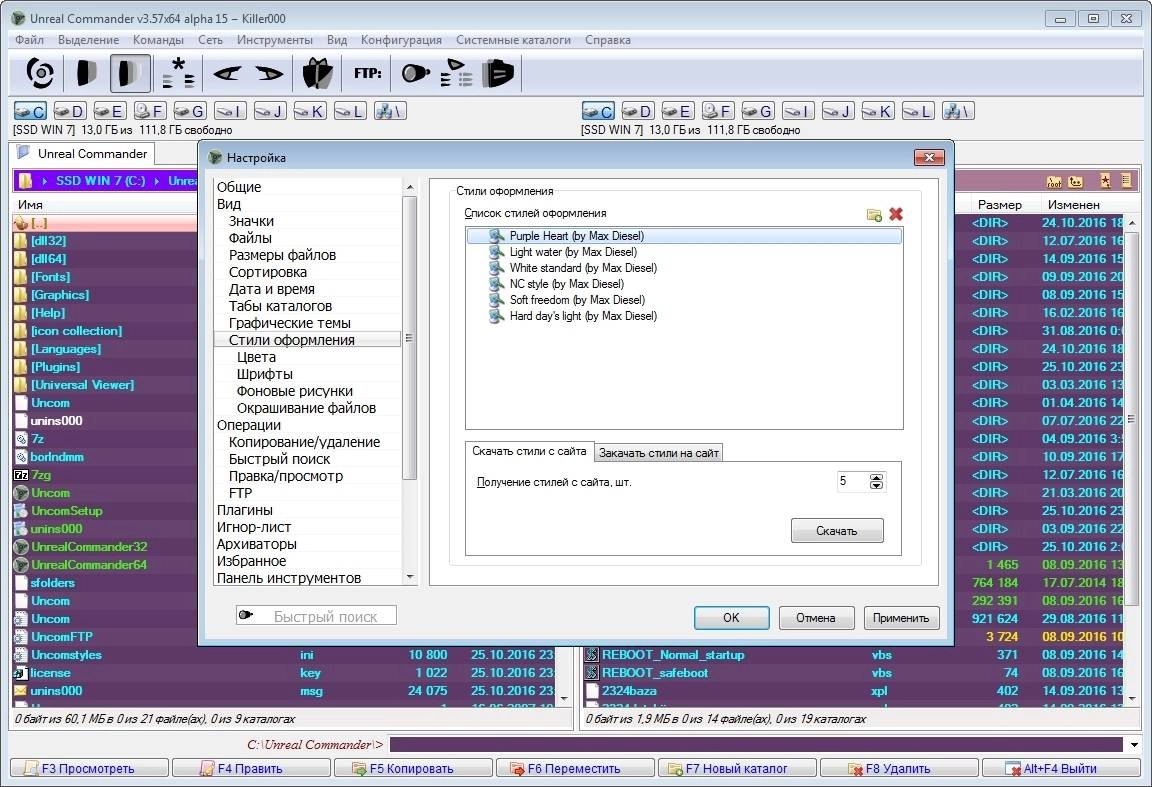This screenshot has height=787, width=1152.
Task: Switch left panel to drive E
Action: tap(109, 111)
